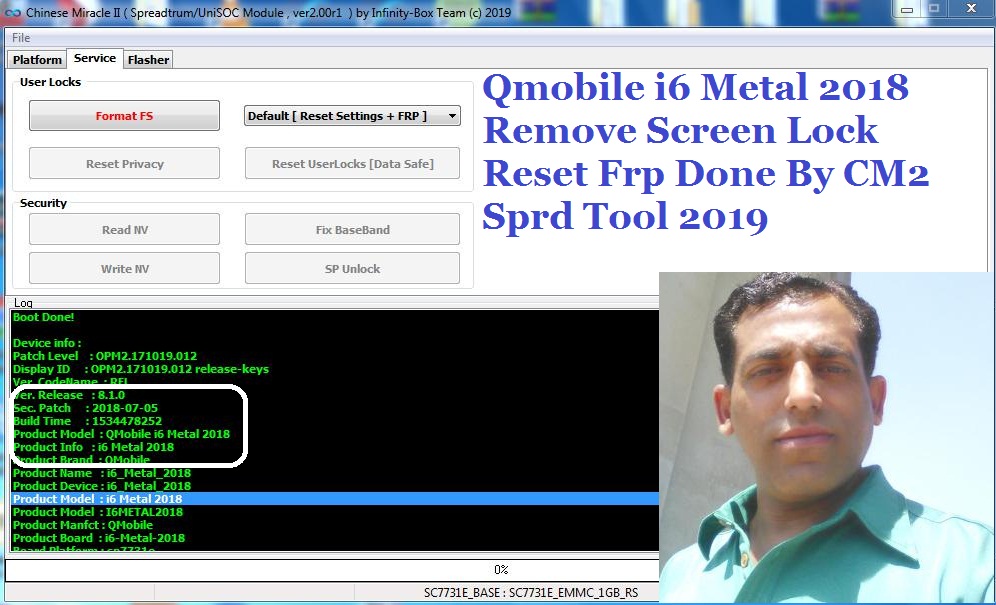This screenshot has width=996, height=605.
Task: Switch to the Platform tab
Action: [x=37, y=60]
